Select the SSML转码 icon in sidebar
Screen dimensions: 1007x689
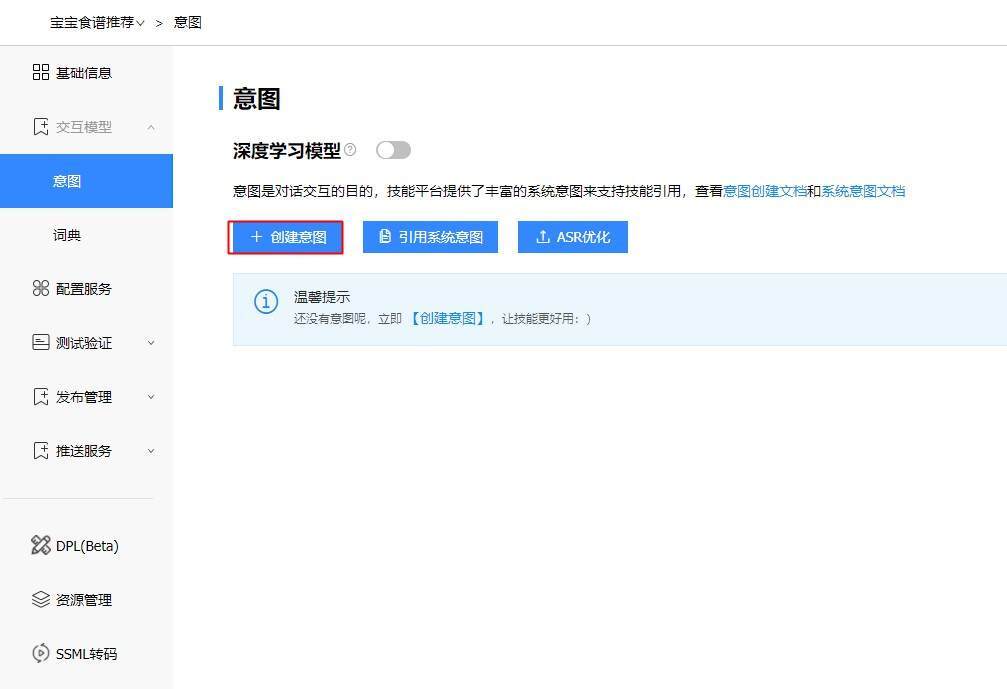[x=41, y=653]
